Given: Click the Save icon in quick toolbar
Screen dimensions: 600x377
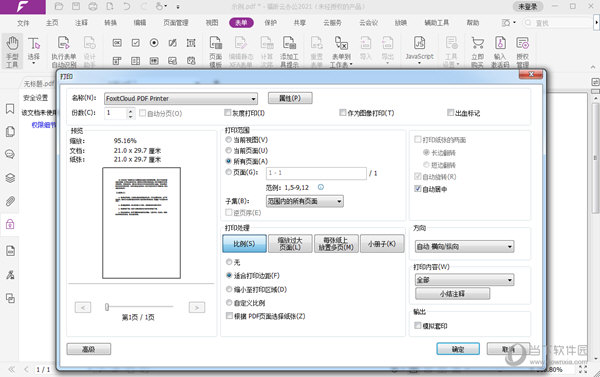Looking at the screenshot, I should click(x=76, y=6).
